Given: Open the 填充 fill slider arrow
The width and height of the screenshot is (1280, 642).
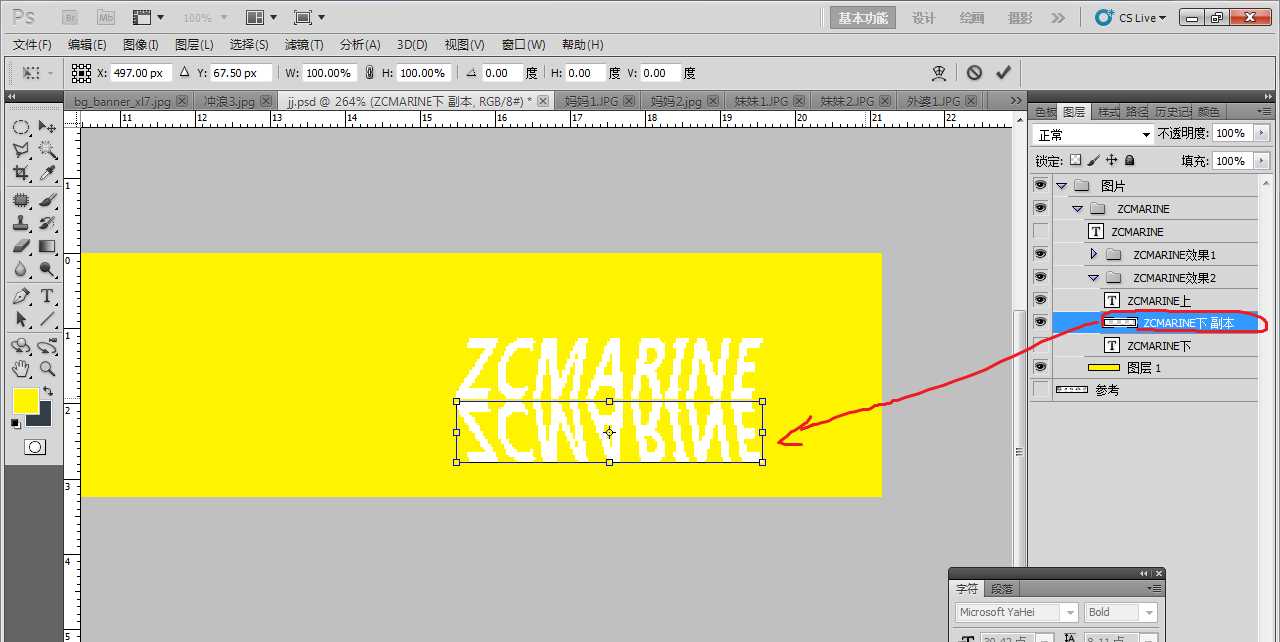Looking at the screenshot, I should point(1262,160).
